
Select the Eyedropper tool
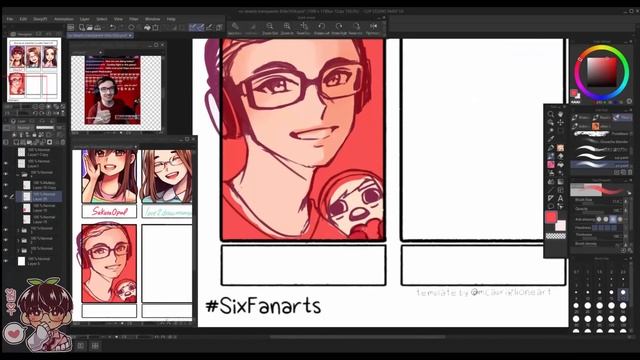click(x=551, y=139)
